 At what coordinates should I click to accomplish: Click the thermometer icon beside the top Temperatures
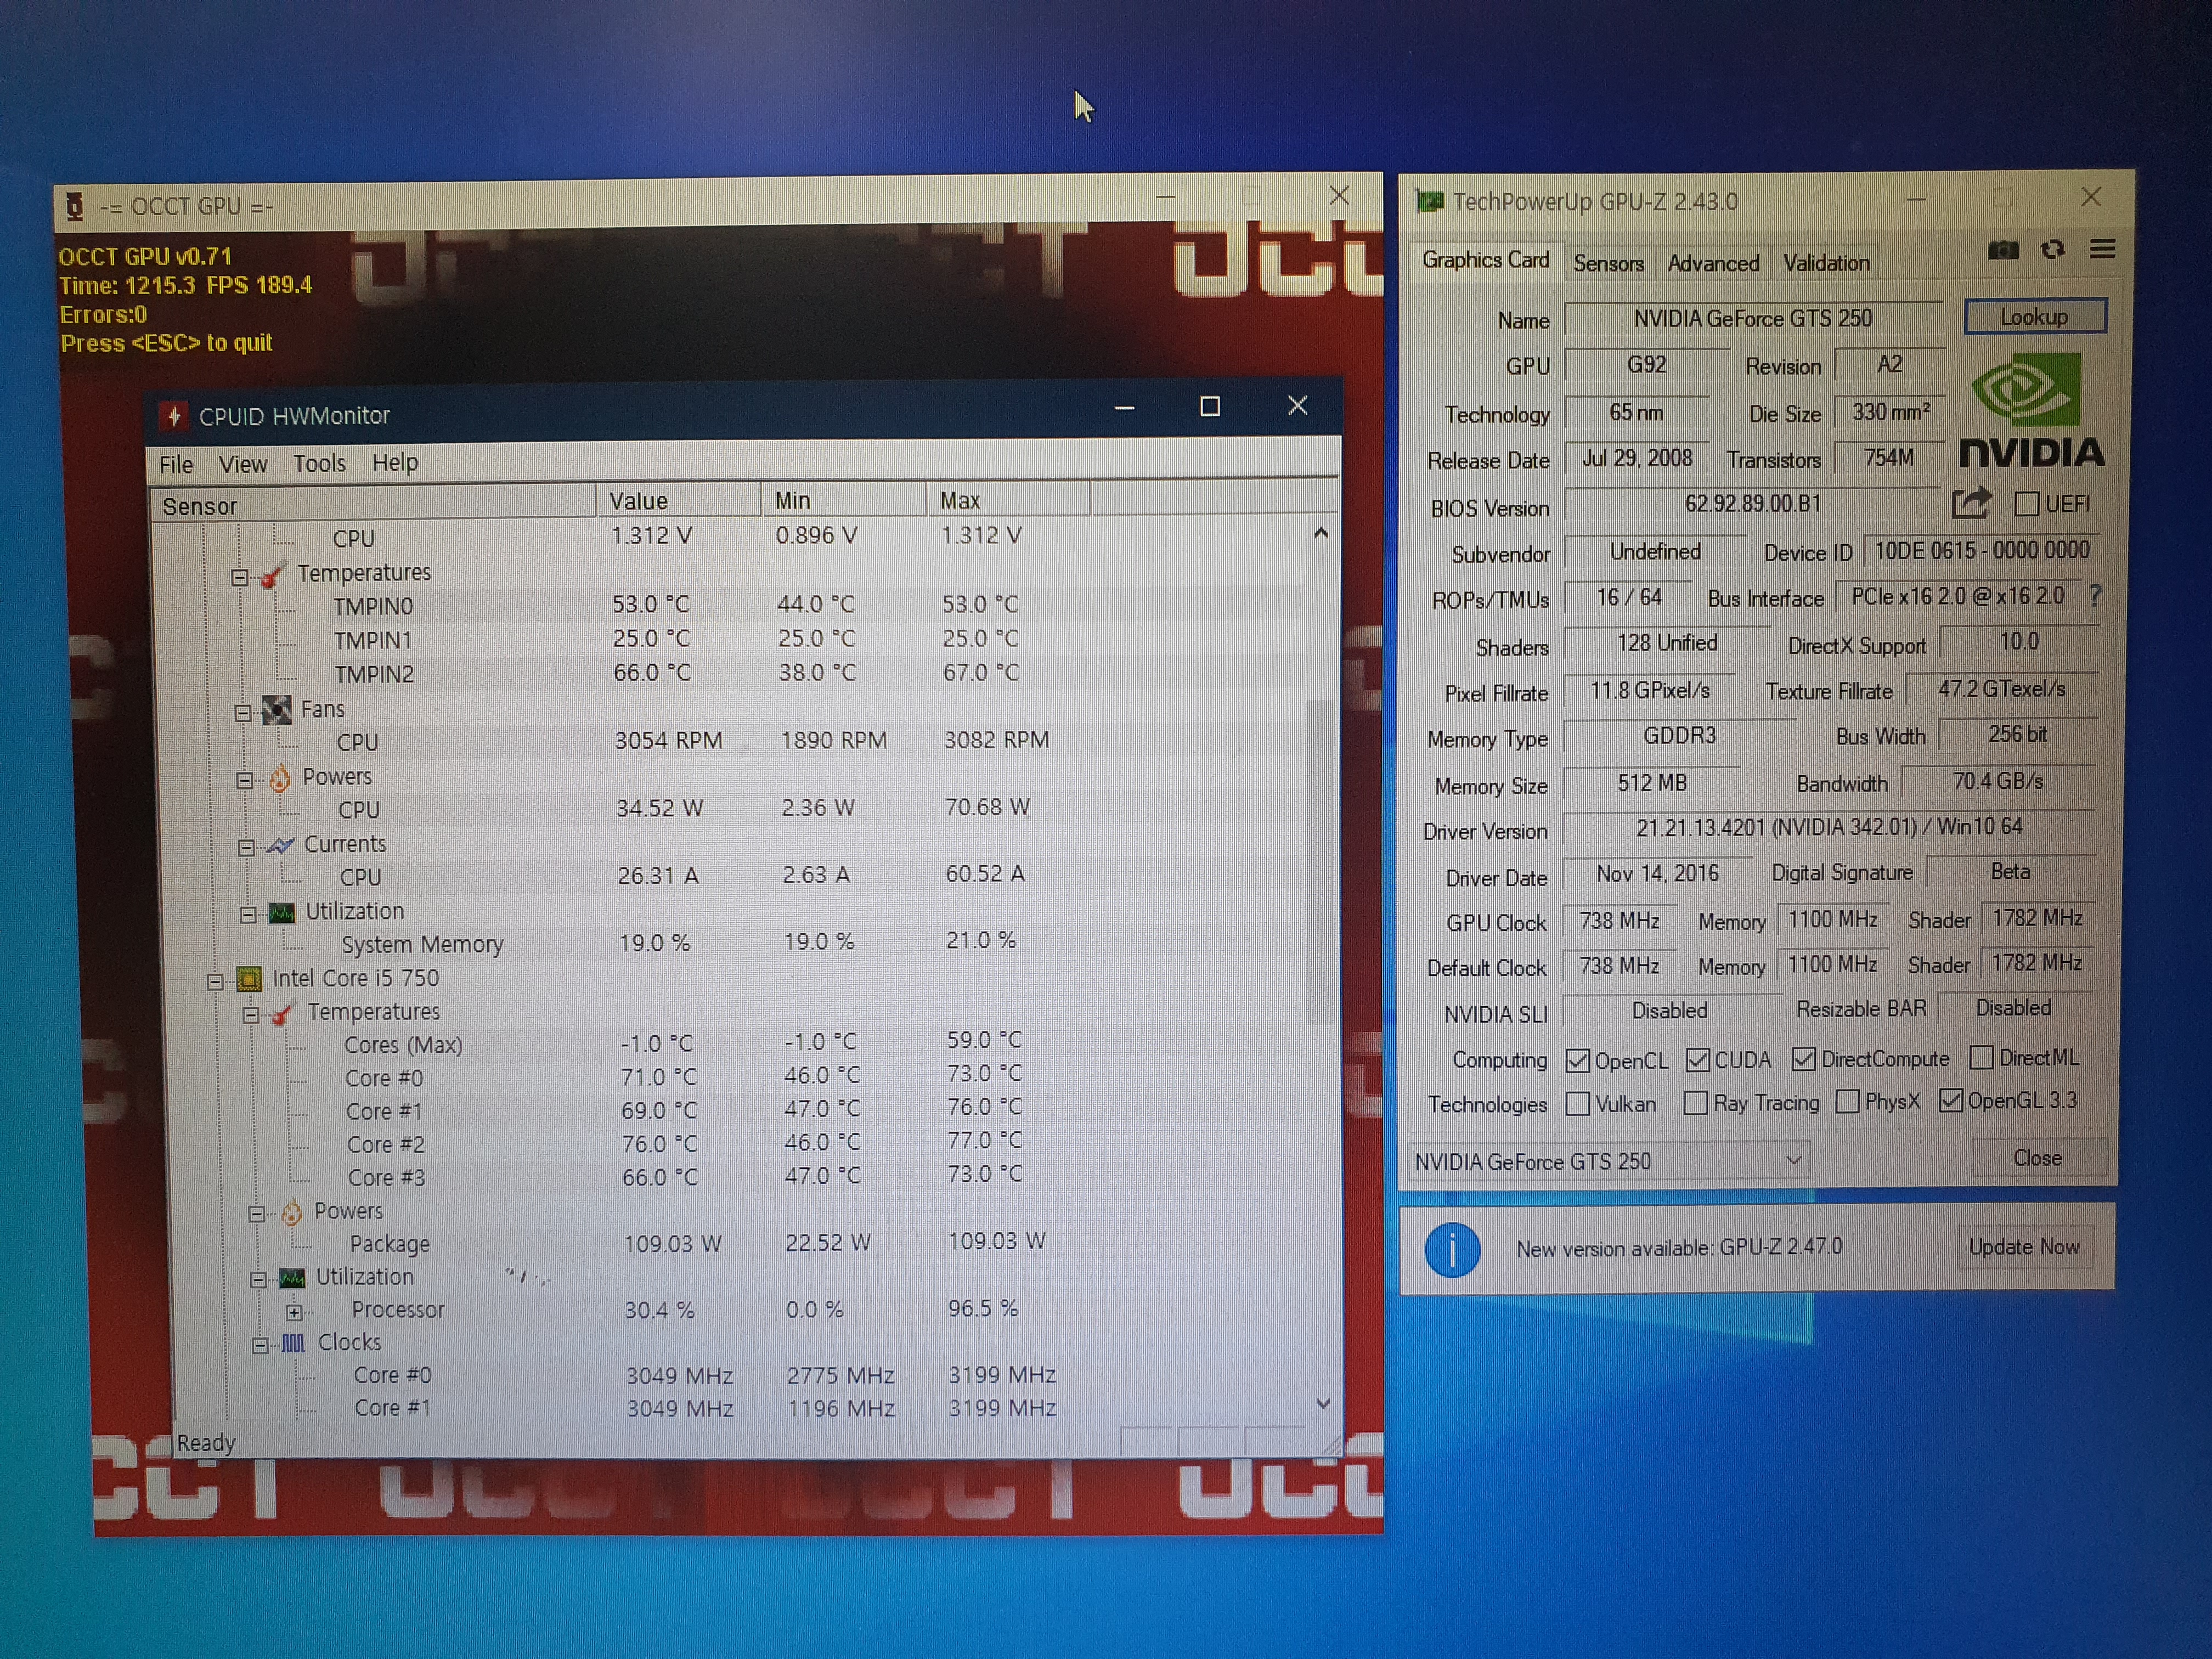point(271,576)
